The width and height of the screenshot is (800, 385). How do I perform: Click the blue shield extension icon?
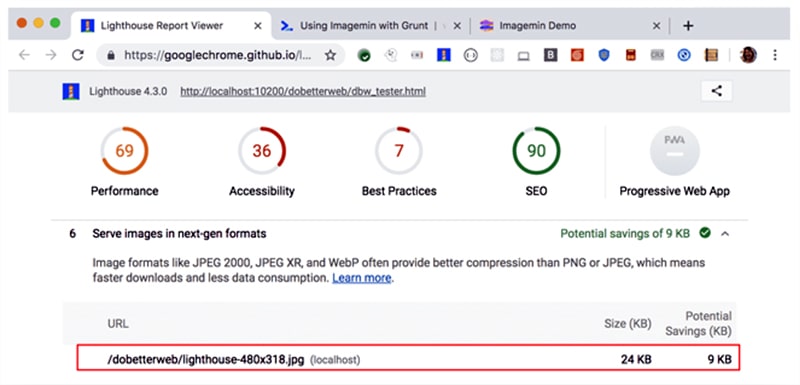(604, 55)
